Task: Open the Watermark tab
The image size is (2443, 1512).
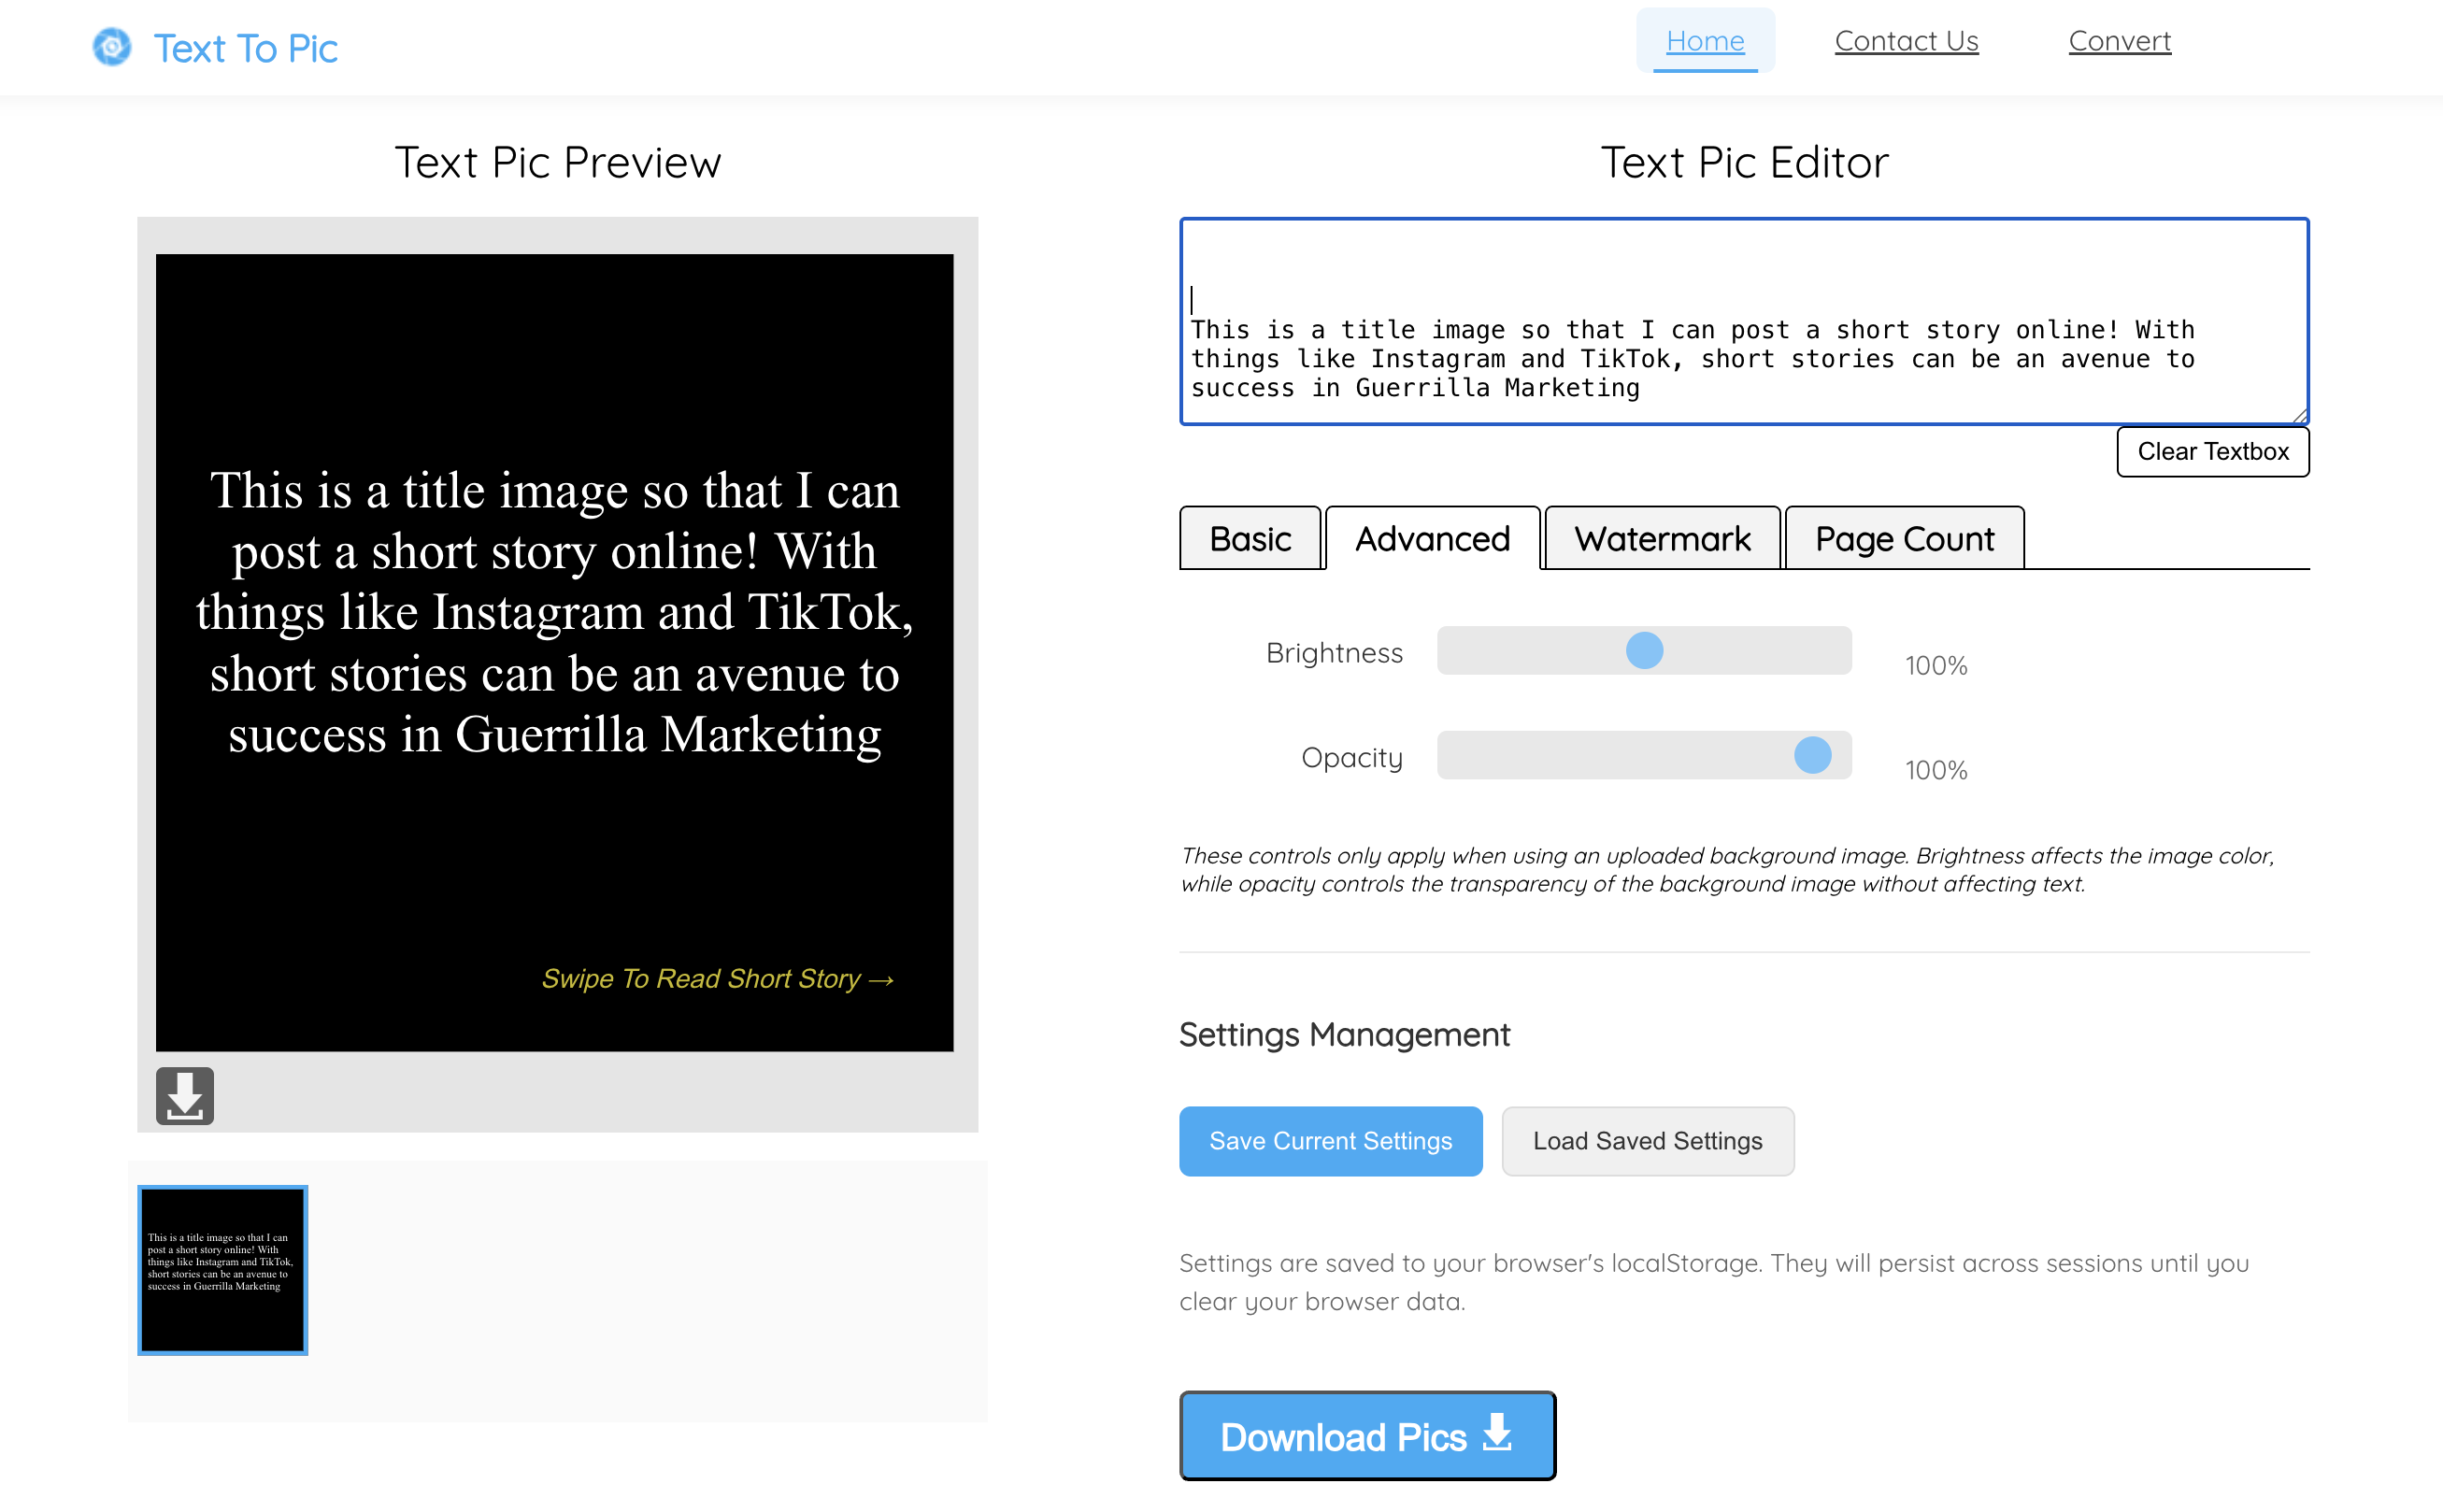Action: 1662,538
